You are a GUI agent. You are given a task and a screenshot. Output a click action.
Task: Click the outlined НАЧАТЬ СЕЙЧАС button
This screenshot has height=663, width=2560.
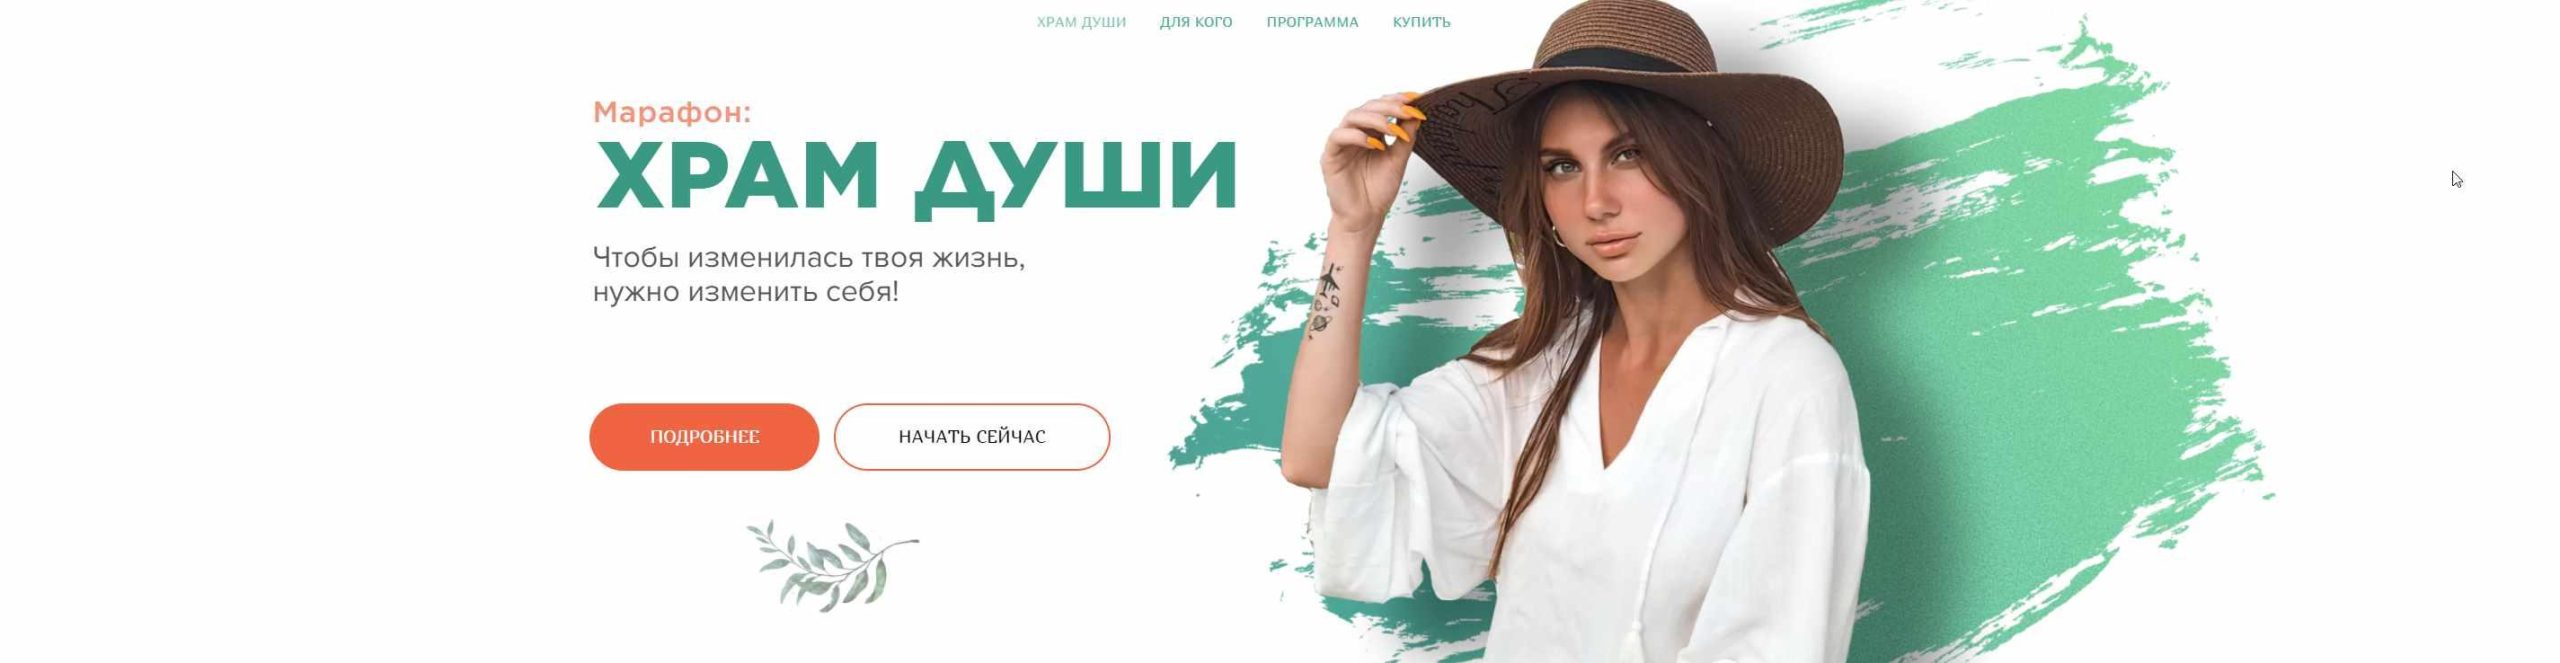972,437
